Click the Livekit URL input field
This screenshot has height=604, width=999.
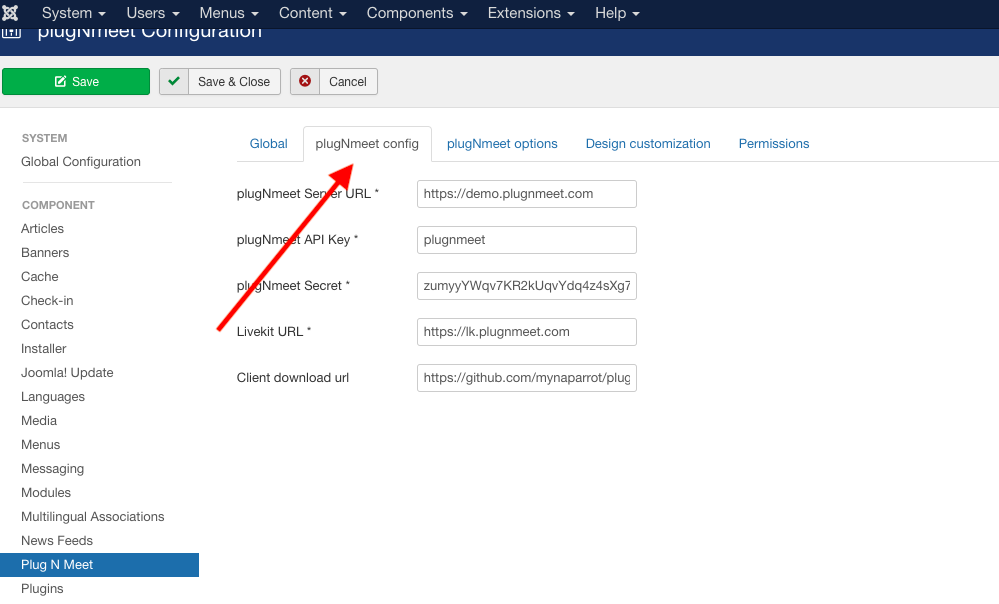(526, 331)
